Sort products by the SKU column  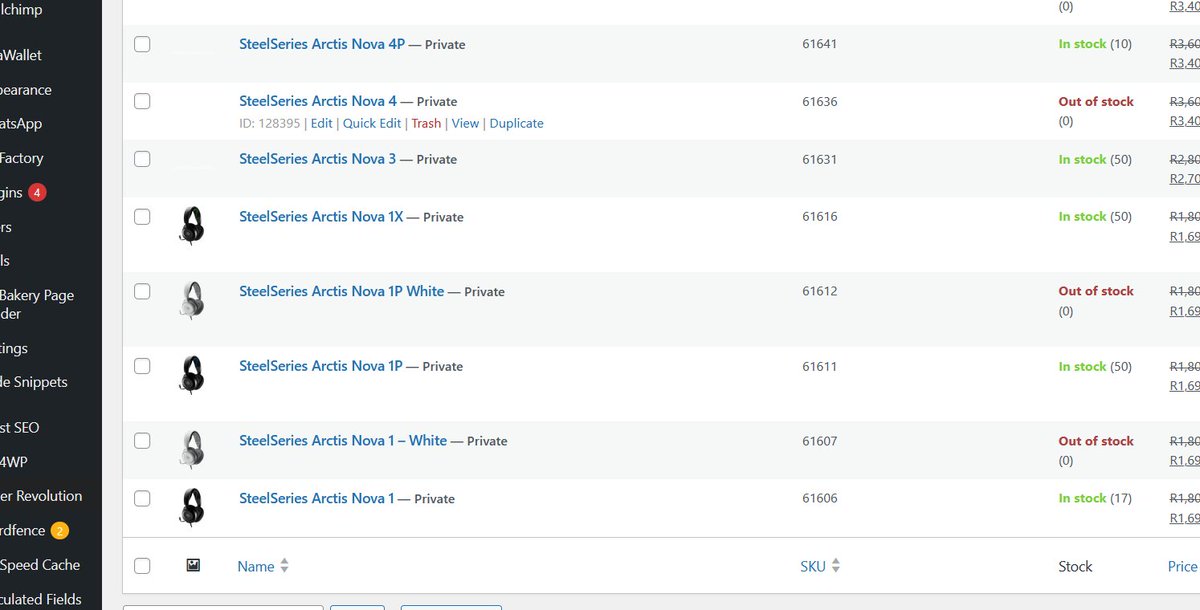pos(820,566)
